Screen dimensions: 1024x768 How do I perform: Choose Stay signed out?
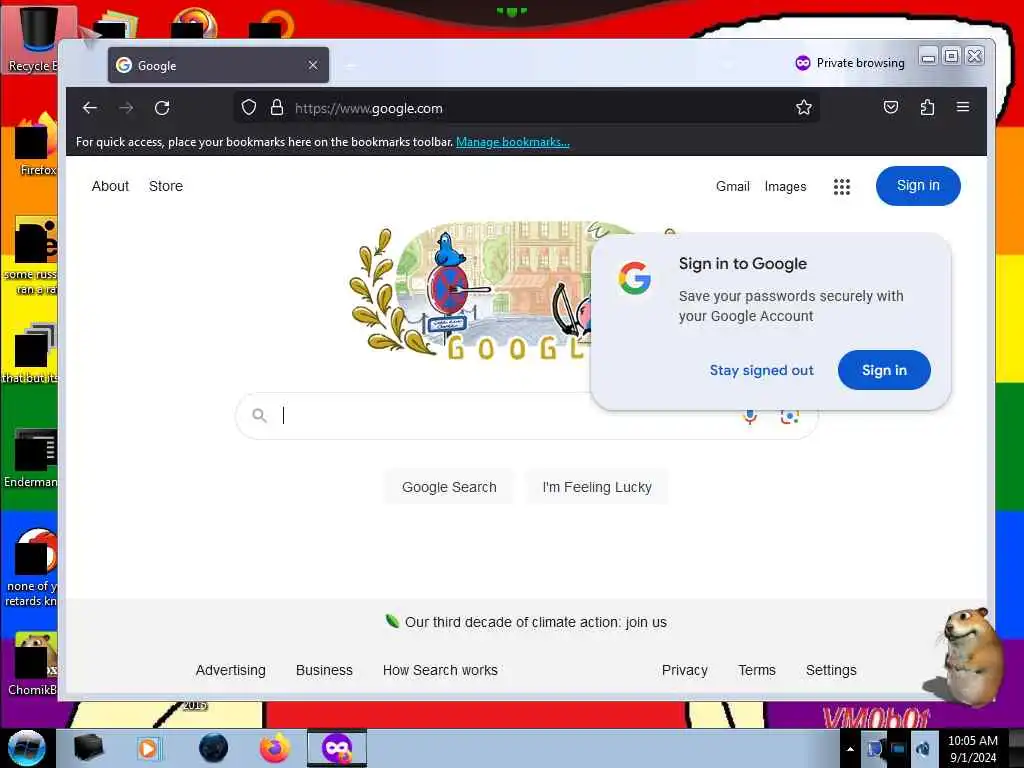[x=761, y=370]
